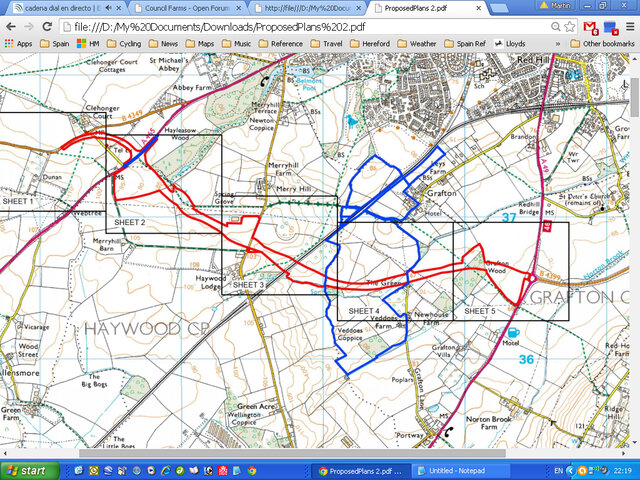Open the Apps shortcut in bookmarks bar
This screenshot has height=480, width=640.
point(17,44)
